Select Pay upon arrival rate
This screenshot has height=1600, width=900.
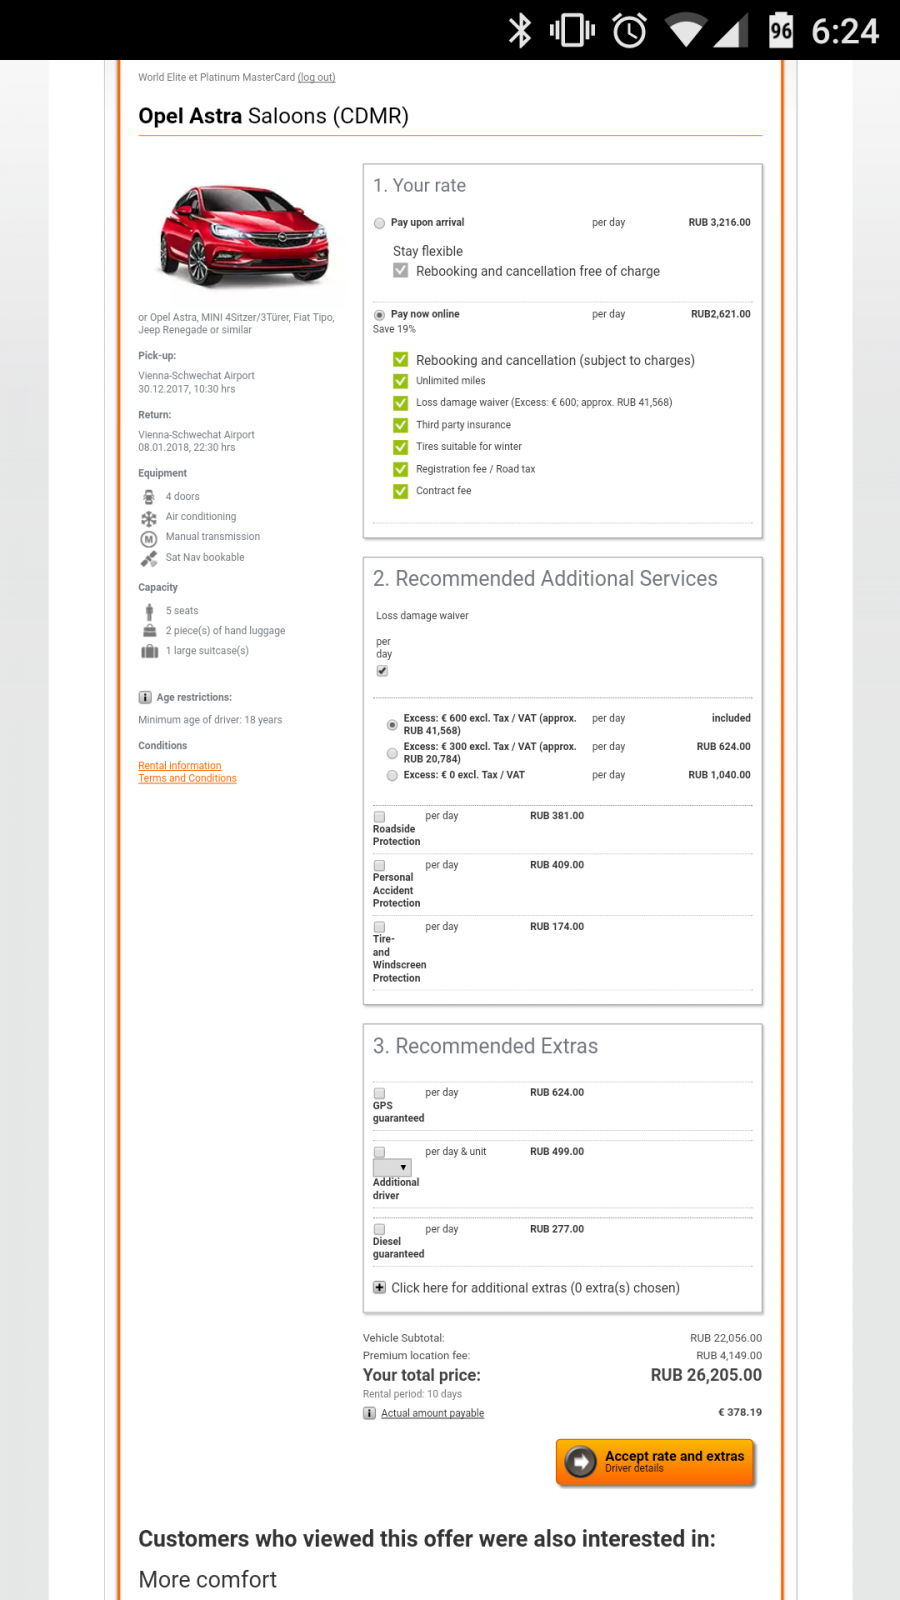click(x=379, y=223)
